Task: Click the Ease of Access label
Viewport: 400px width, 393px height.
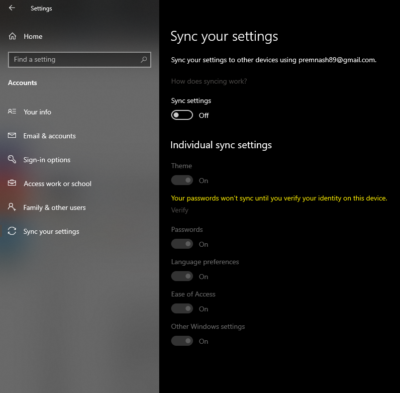Action: (x=193, y=294)
